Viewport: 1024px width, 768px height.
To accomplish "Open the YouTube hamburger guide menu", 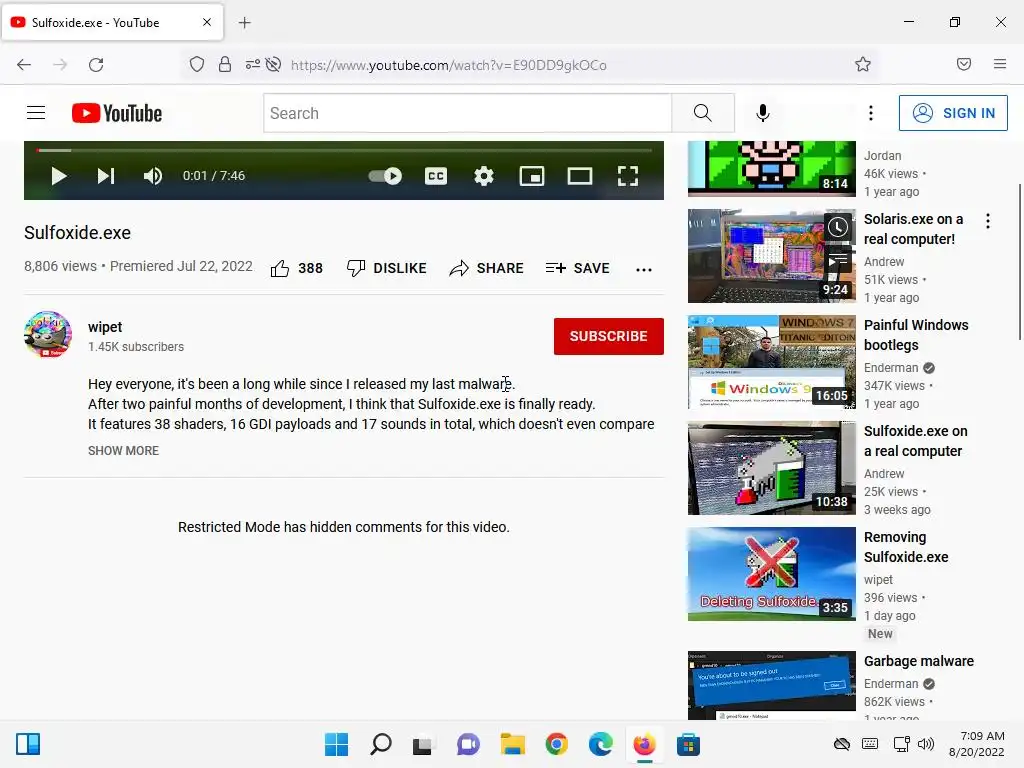I will coord(36,113).
